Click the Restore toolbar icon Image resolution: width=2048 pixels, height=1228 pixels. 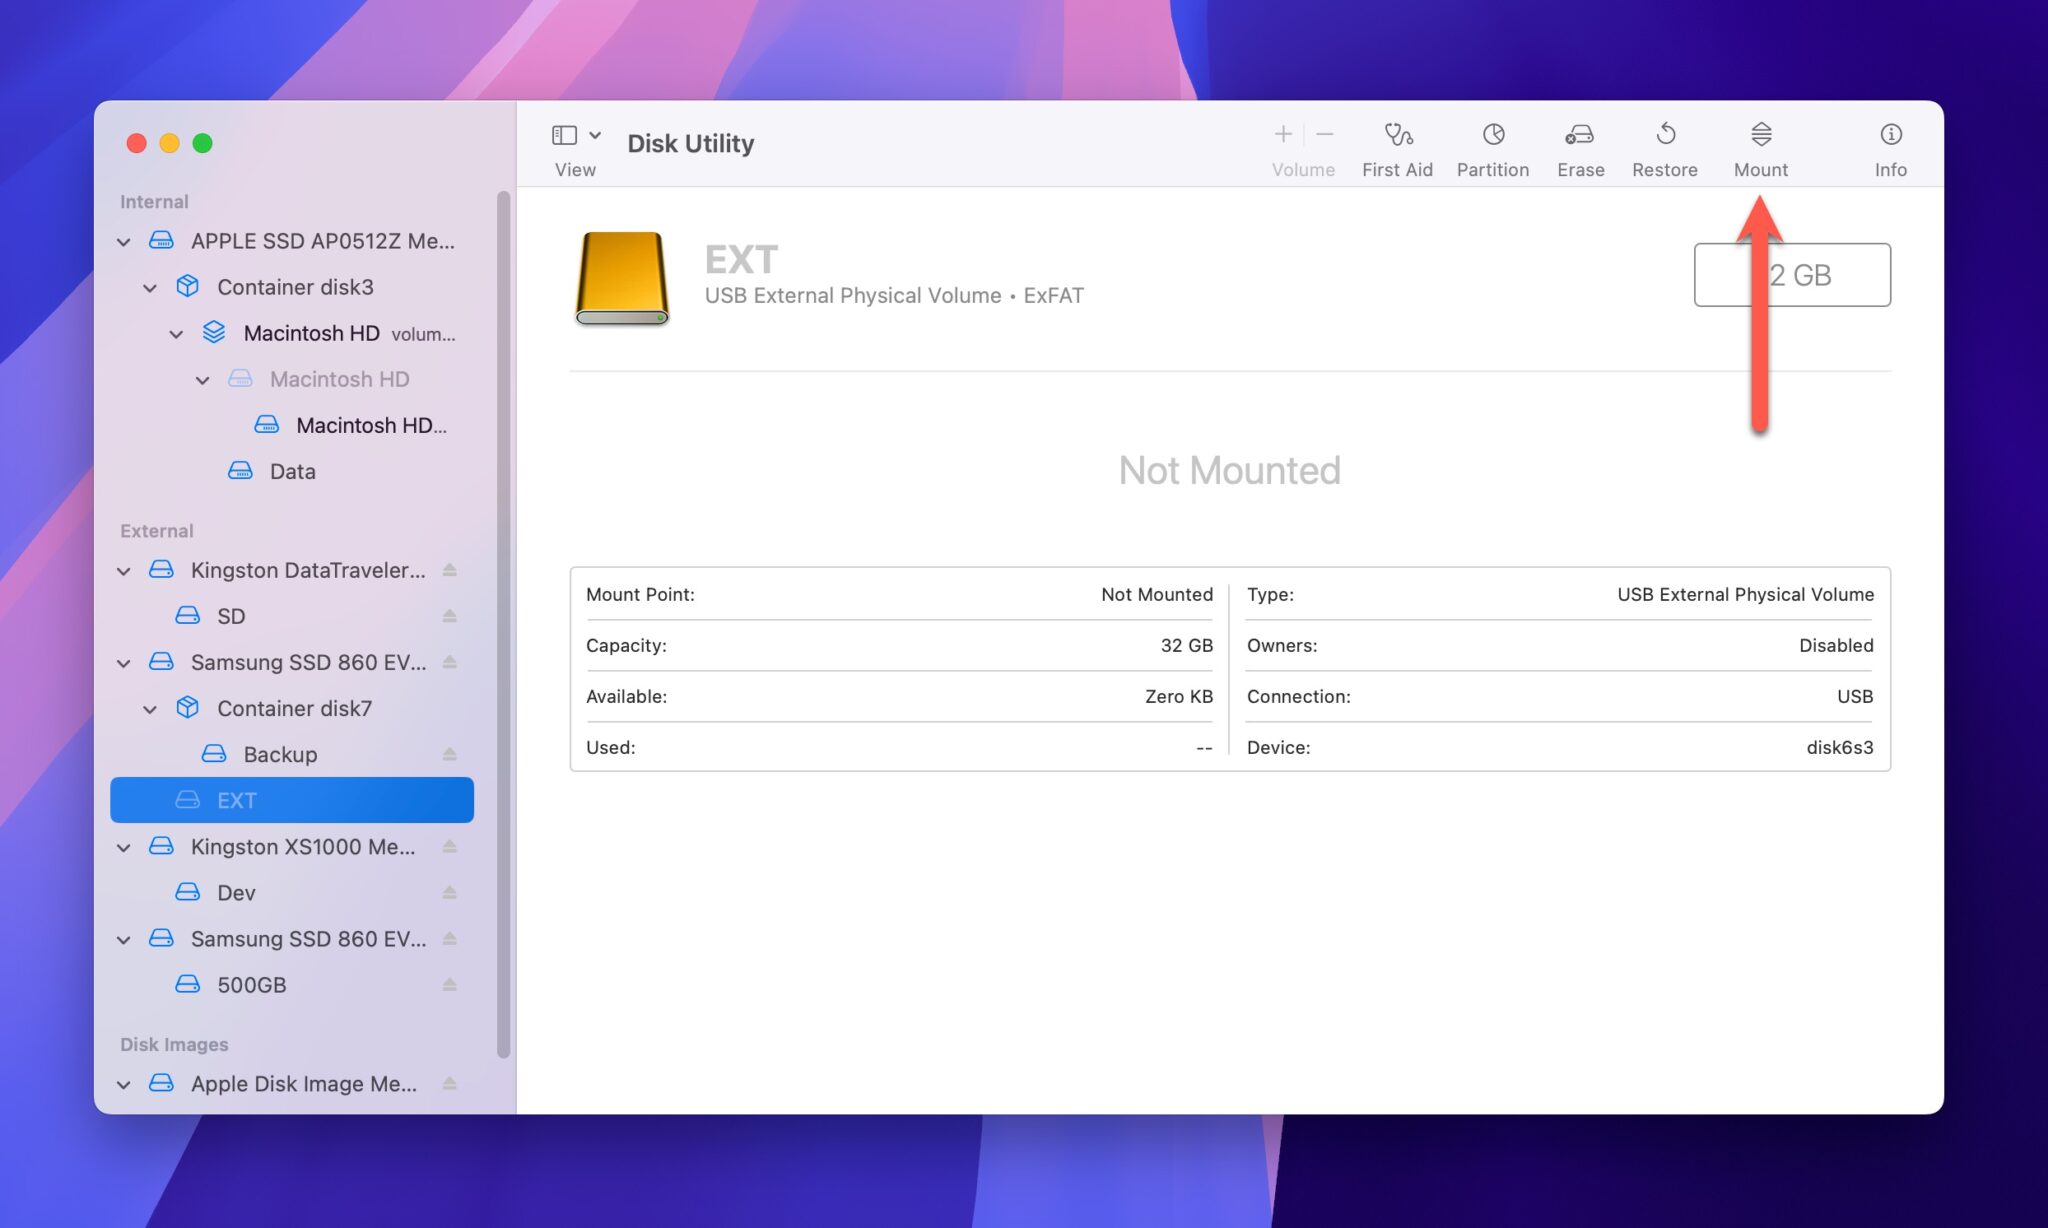click(1664, 145)
